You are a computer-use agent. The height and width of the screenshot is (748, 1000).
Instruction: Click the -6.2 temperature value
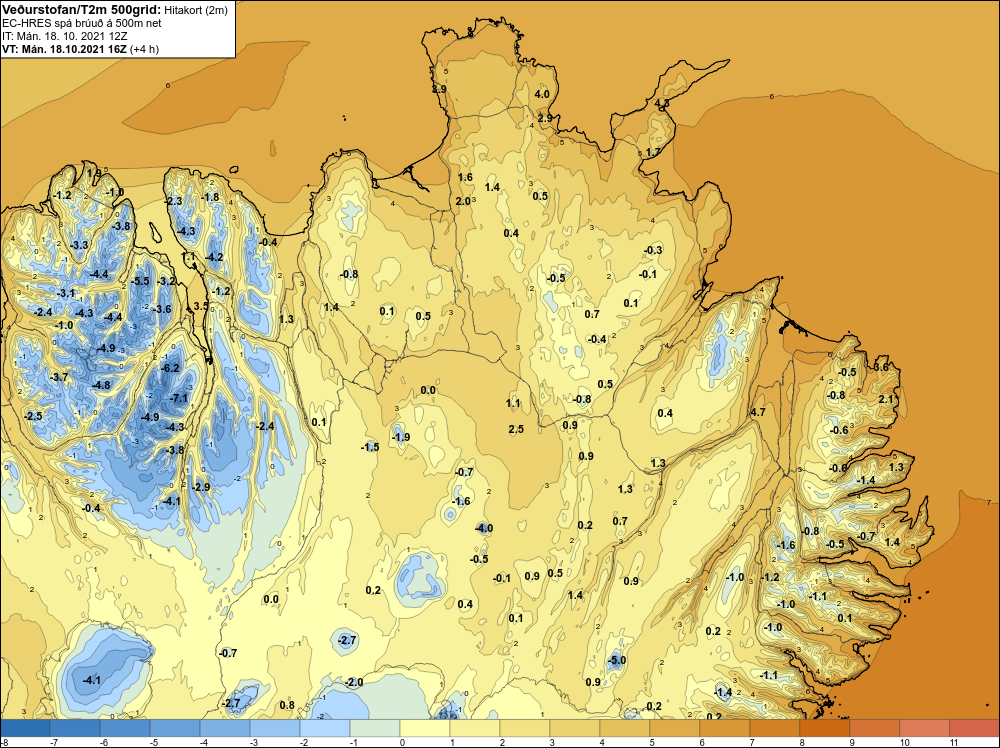[x=170, y=368]
